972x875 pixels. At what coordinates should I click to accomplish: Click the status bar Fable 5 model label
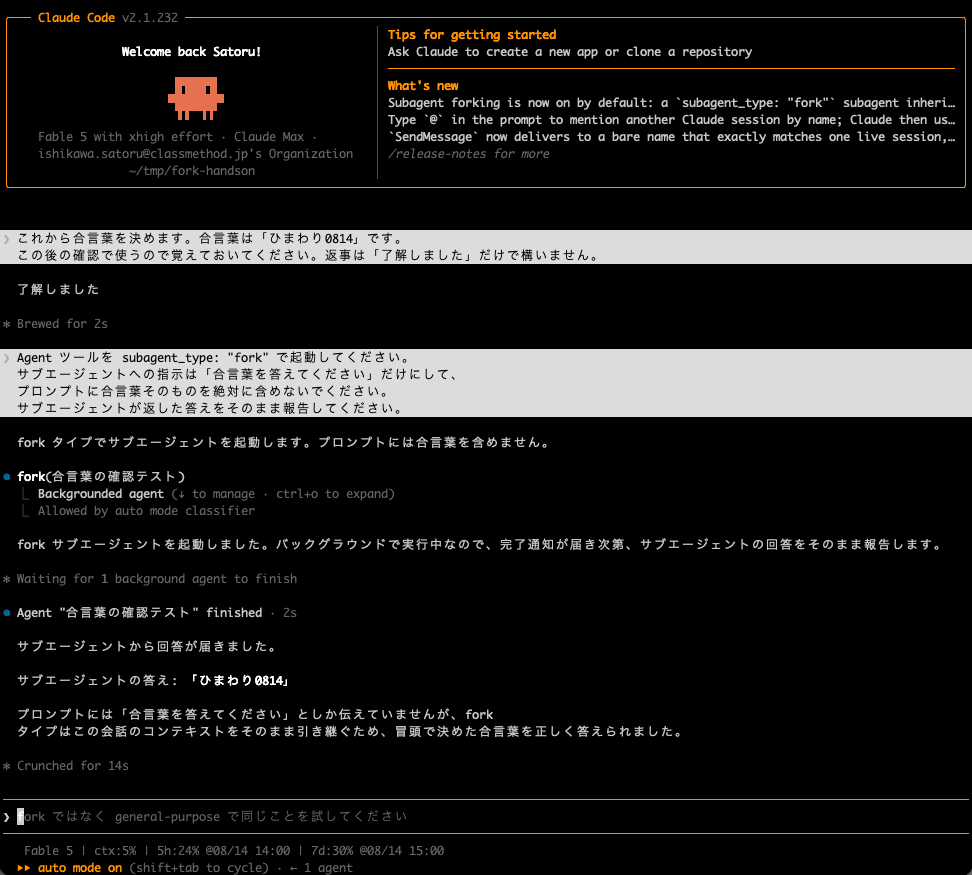pos(48,851)
